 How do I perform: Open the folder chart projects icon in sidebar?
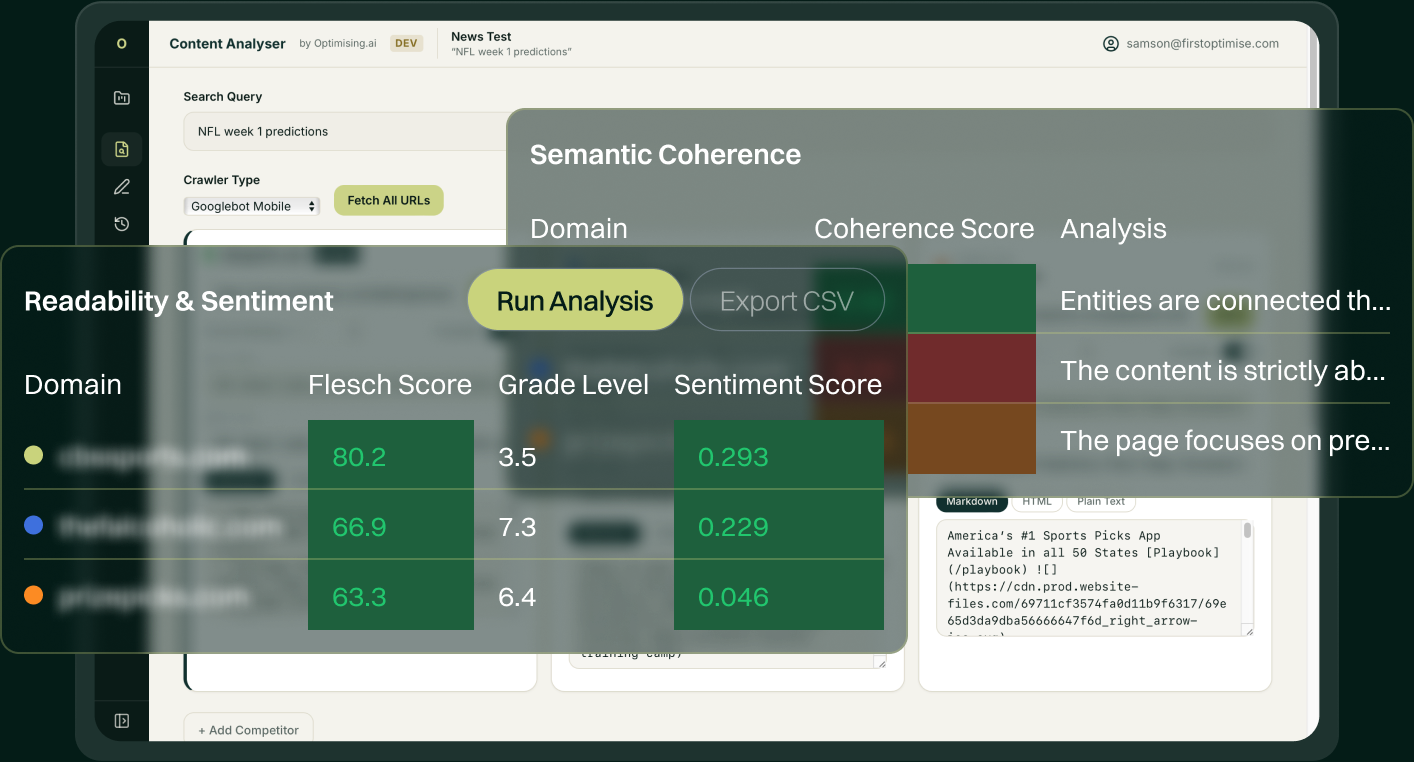click(x=122, y=98)
